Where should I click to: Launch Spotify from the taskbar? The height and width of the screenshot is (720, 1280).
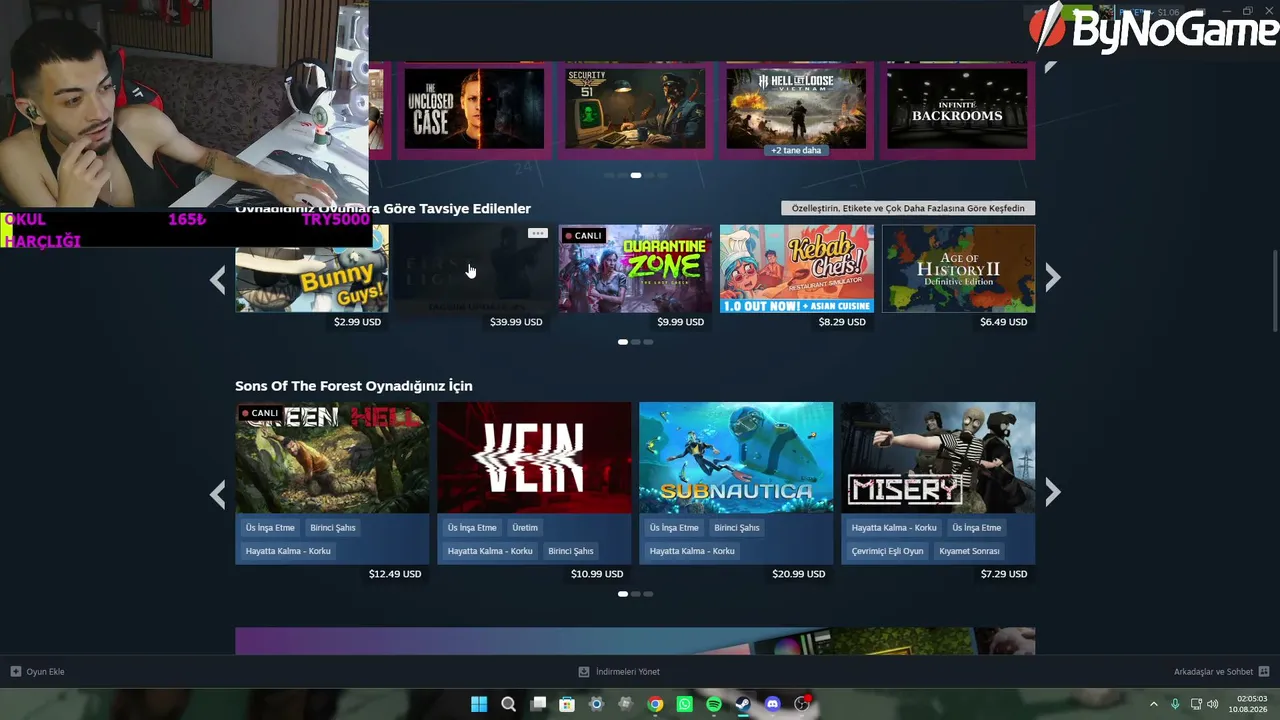(714, 704)
